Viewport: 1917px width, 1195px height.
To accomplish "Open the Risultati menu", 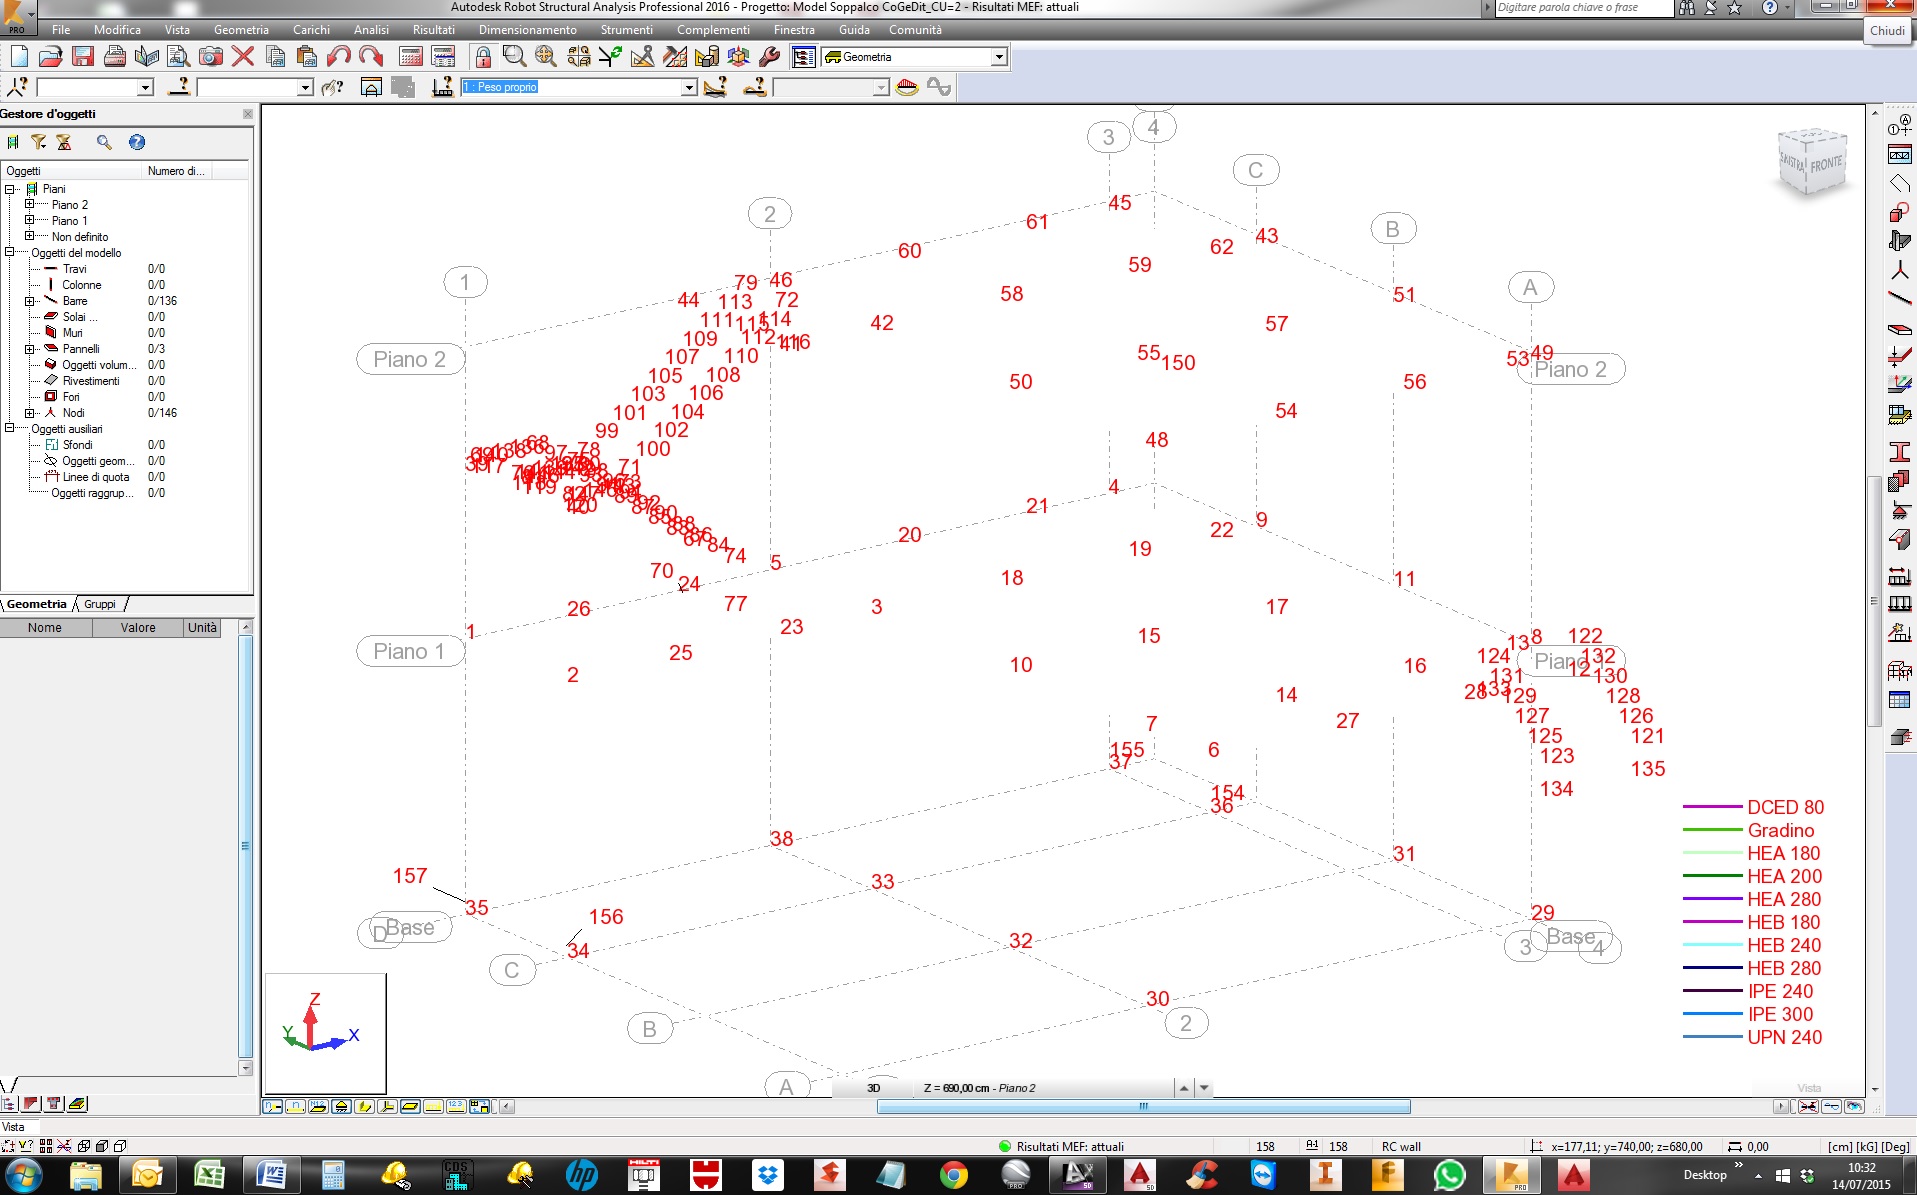I will click(x=433, y=30).
